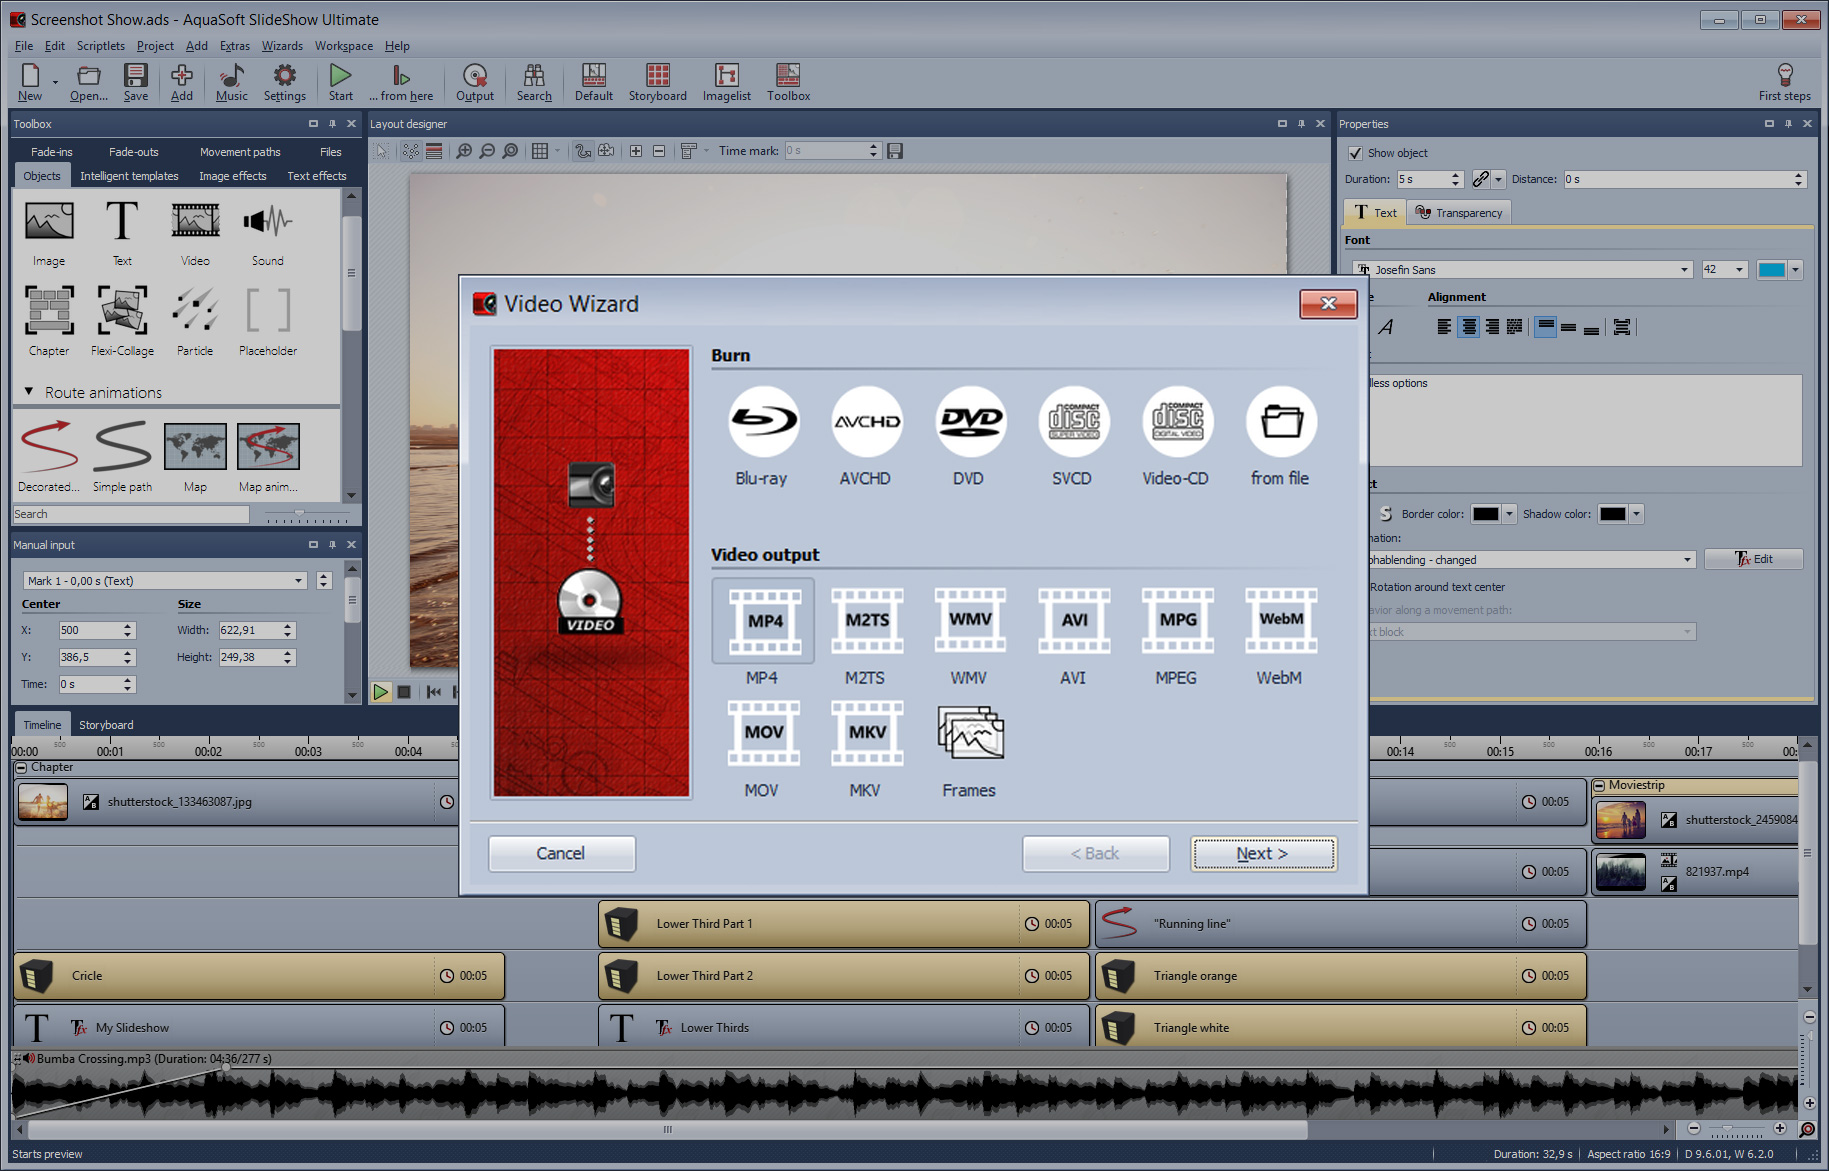Expand the Mark 1 manual input dropdown
1829x1171 pixels.
pos(298,581)
